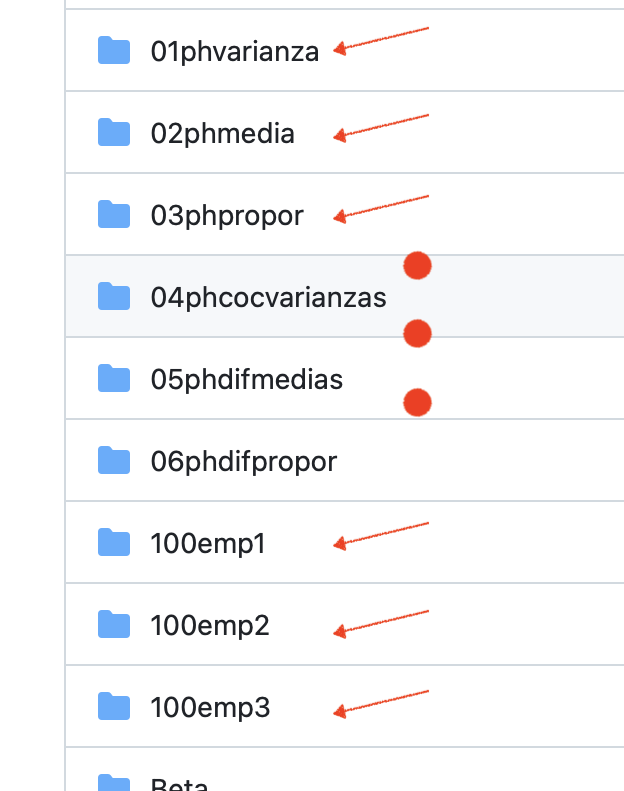Click the 06phdifpropor folder icon
This screenshot has width=624, height=791.
coord(114,460)
